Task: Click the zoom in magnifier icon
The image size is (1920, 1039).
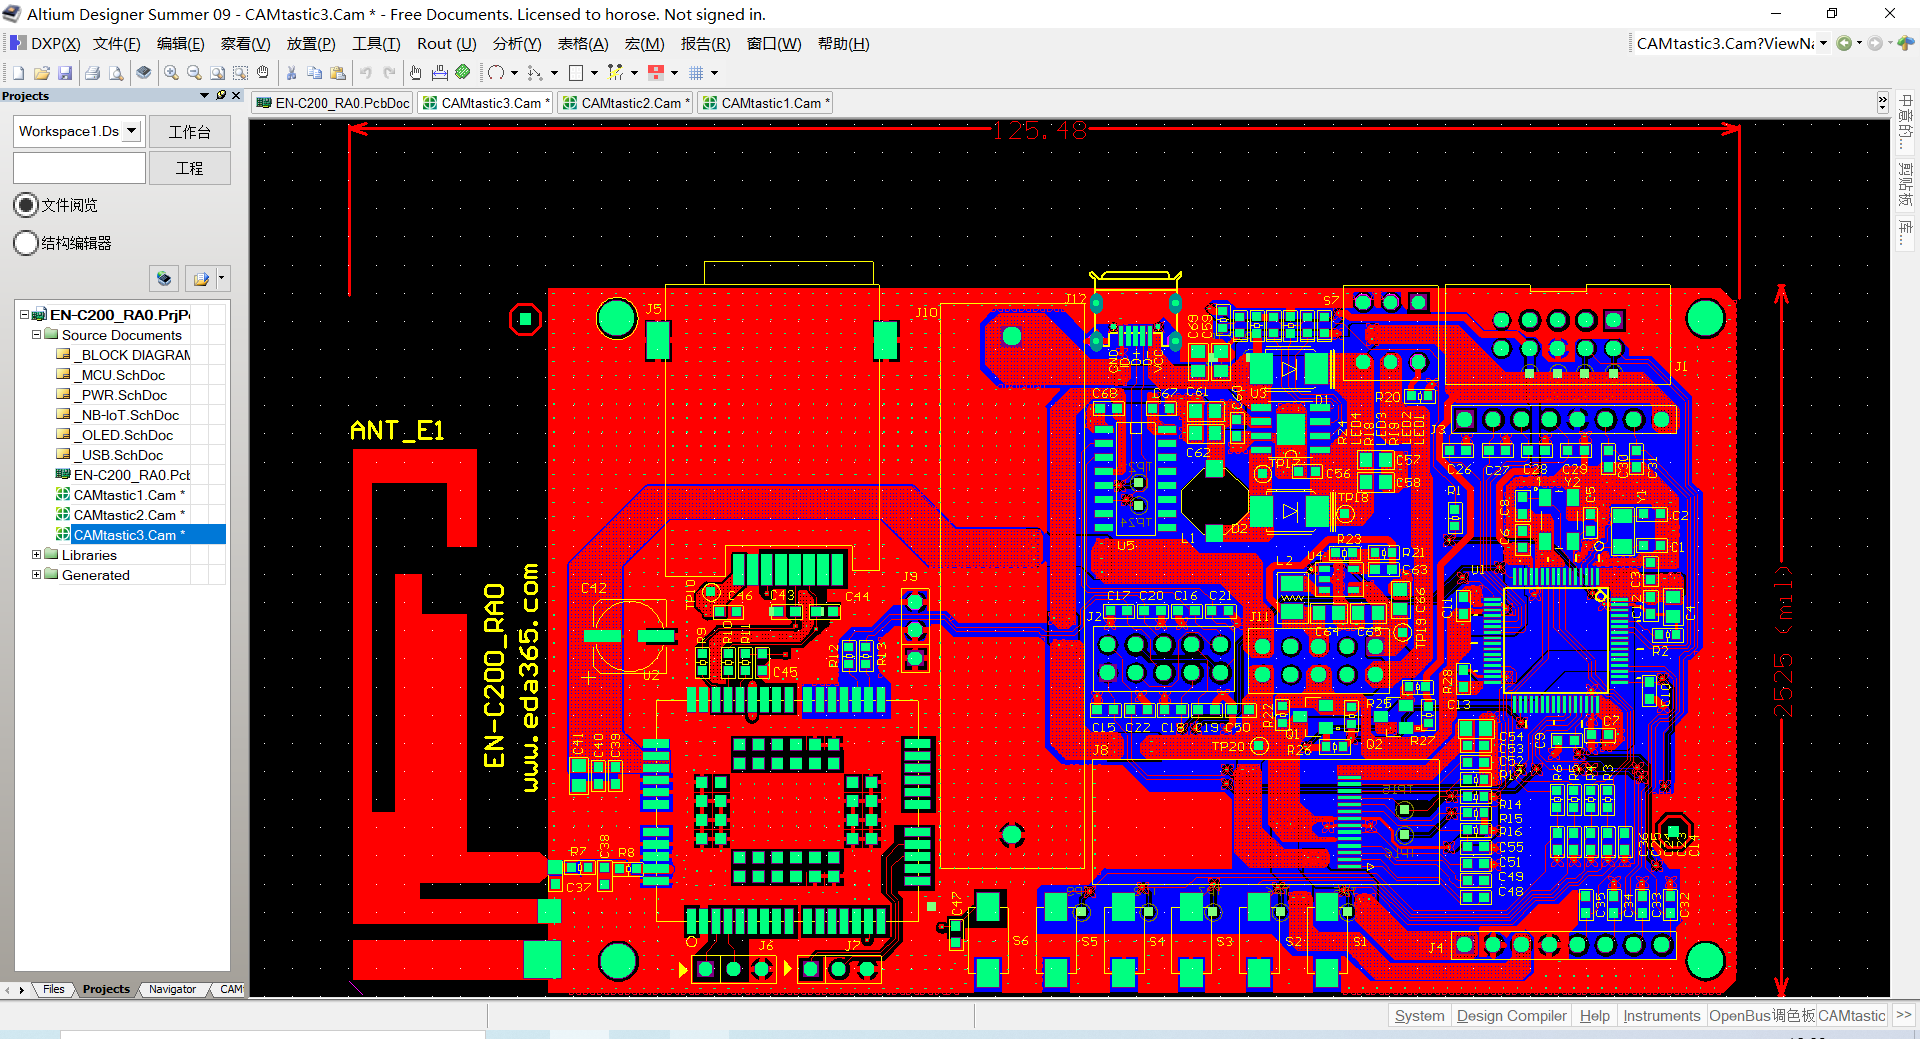Action: 172,73
